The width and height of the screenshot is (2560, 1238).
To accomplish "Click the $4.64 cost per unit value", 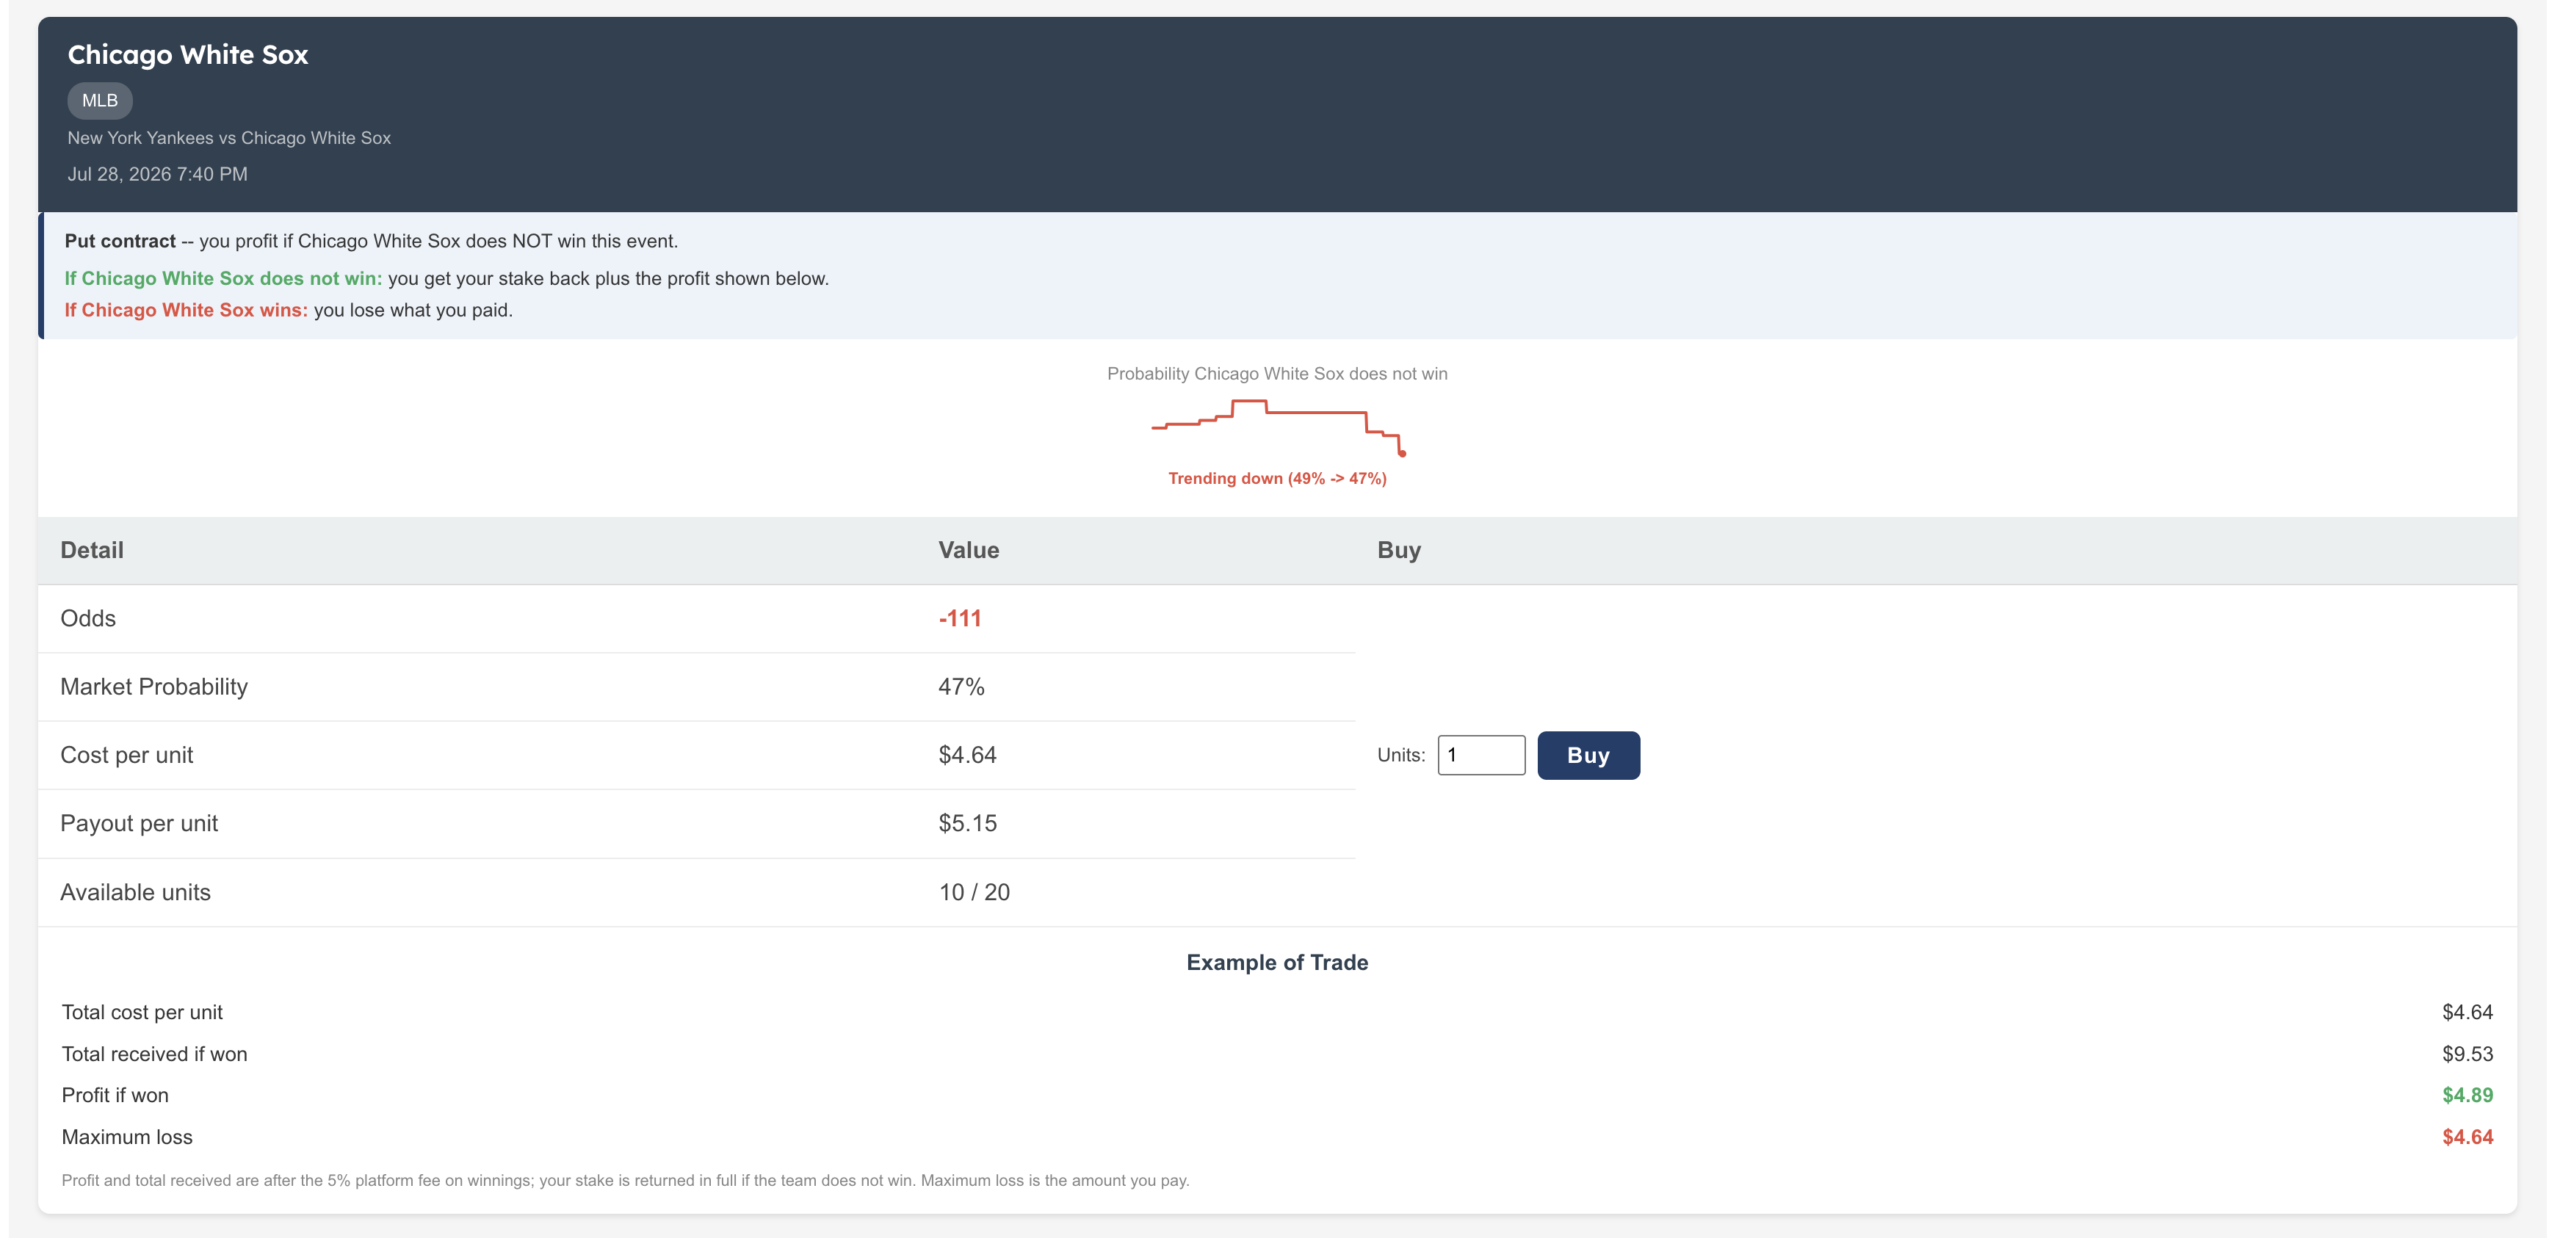I will (967, 755).
